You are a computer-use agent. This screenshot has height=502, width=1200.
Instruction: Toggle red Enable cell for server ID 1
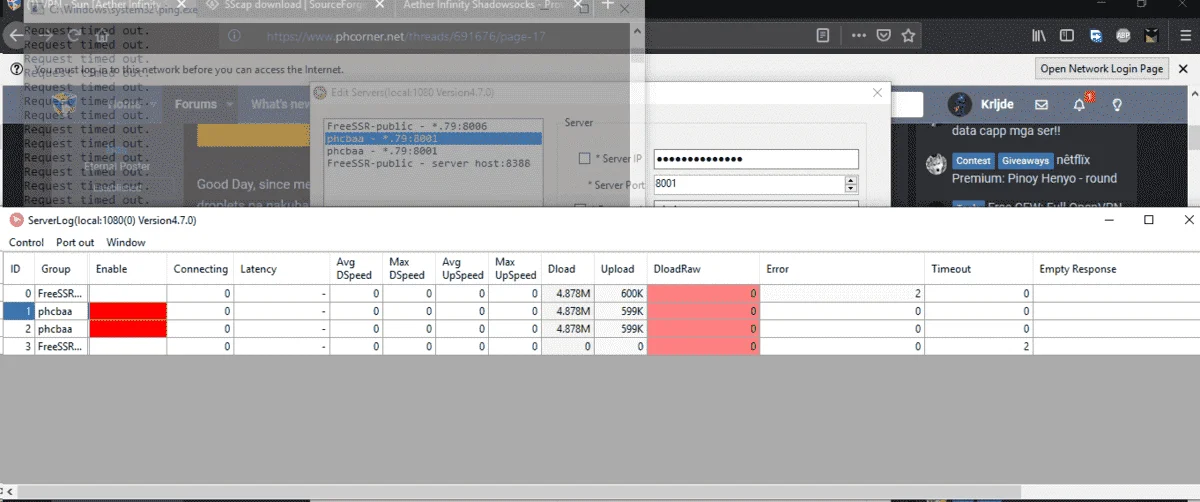[x=128, y=311]
